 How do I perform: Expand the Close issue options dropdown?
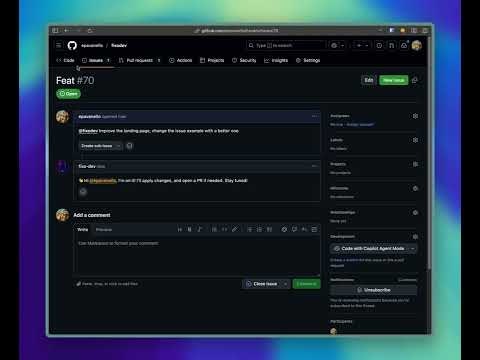(286, 284)
